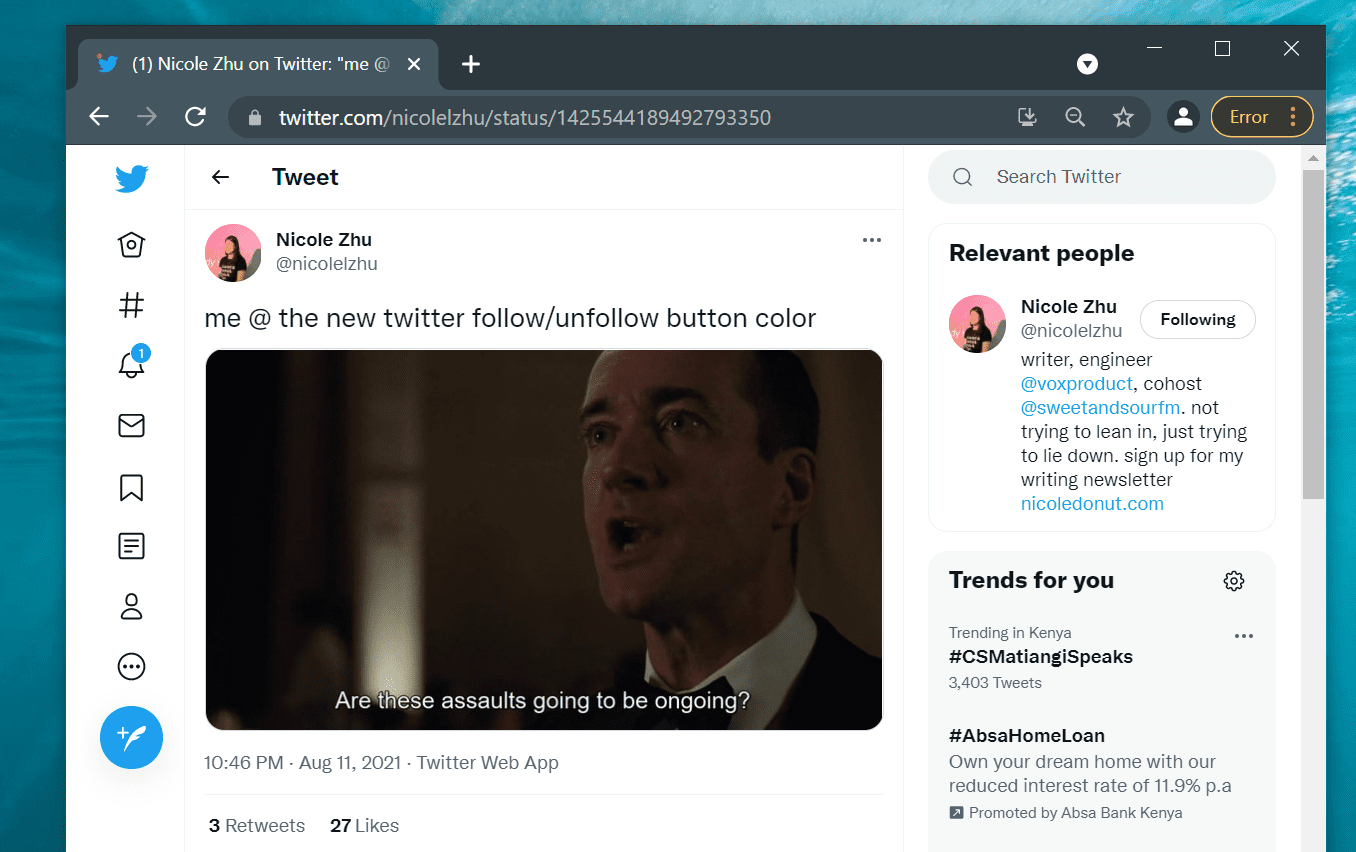Click Nicole Zhu's avatar on the tweet
The width and height of the screenshot is (1356, 852).
click(x=233, y=252)
